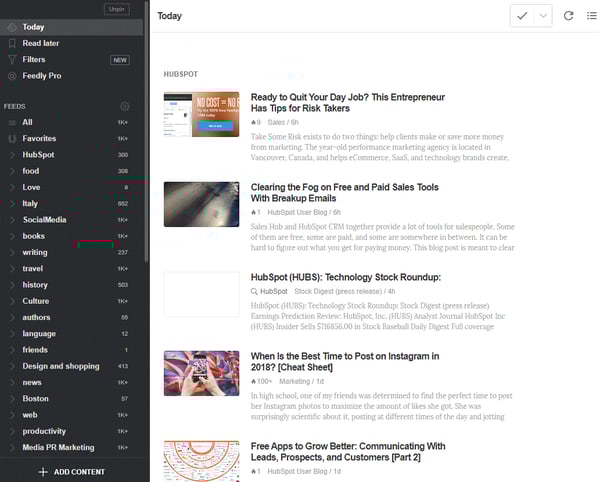The width and height of the screenshot is (600, 482).
Task: Change the article list view layout
Action: pos(591,16)
